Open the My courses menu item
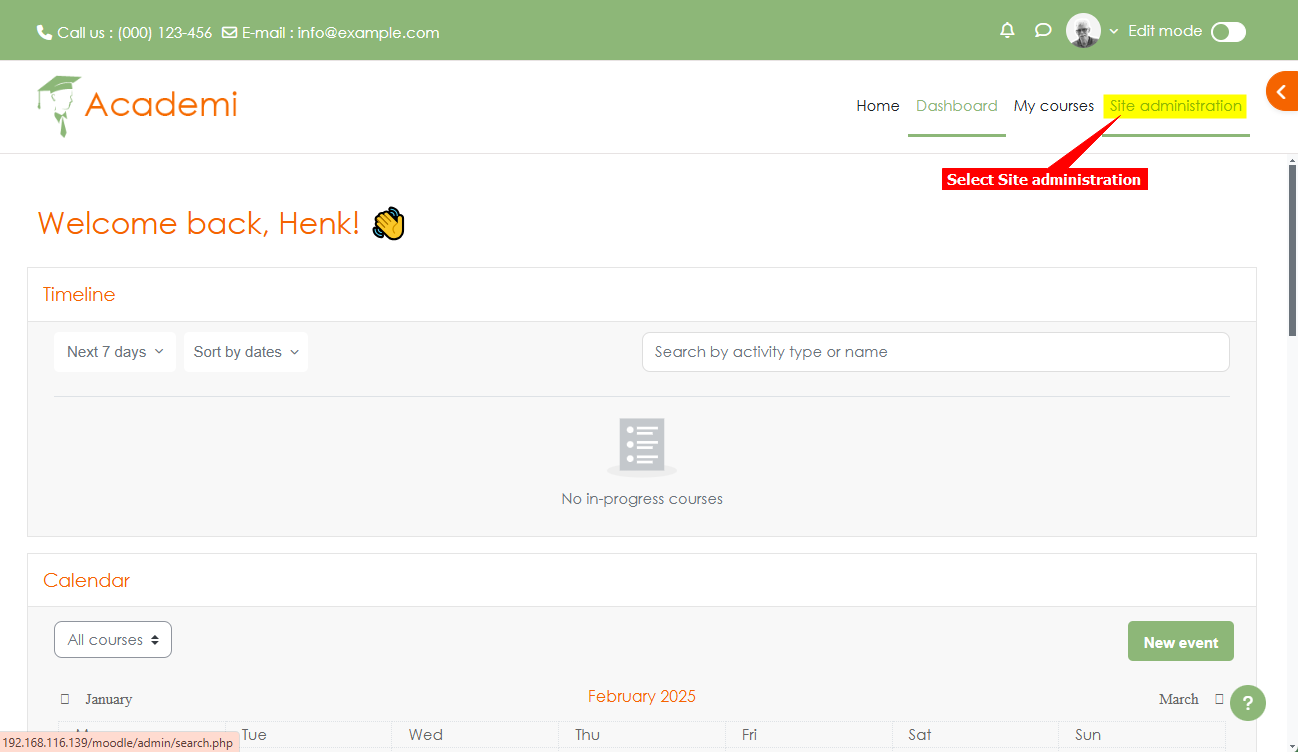 click(x=1054, y=106)
